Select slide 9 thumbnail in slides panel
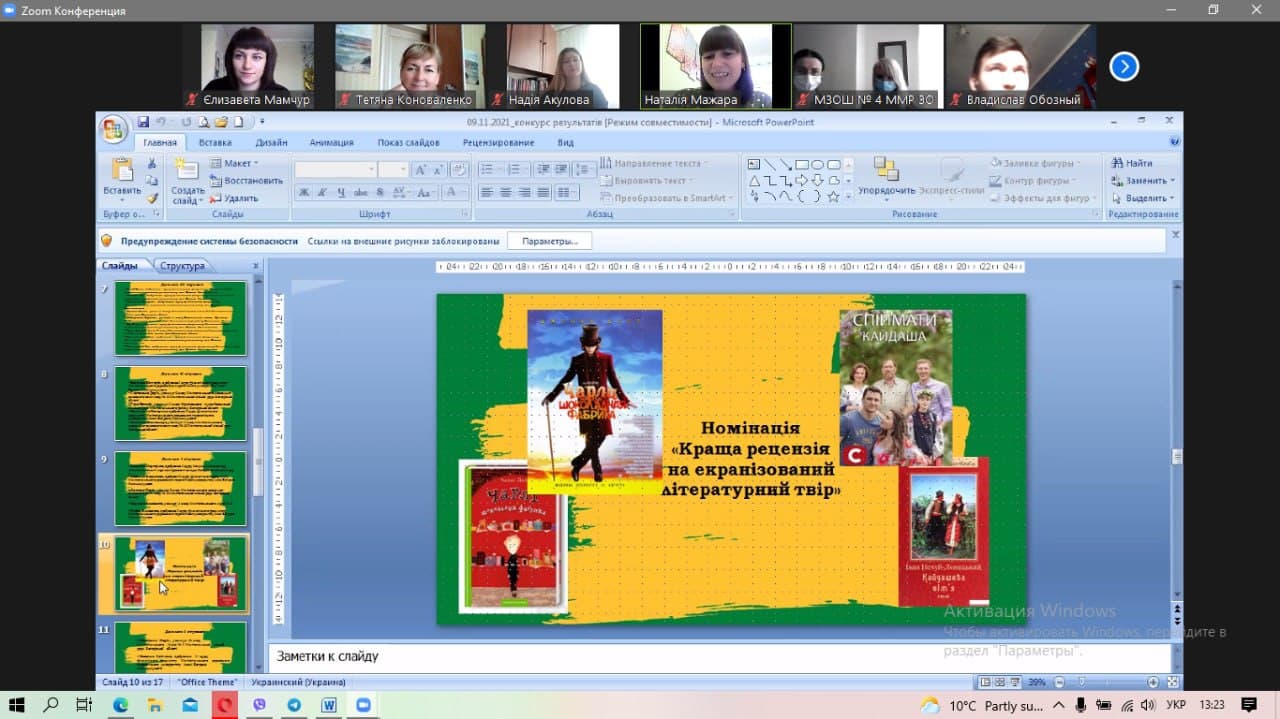 [x=180, y=488]
